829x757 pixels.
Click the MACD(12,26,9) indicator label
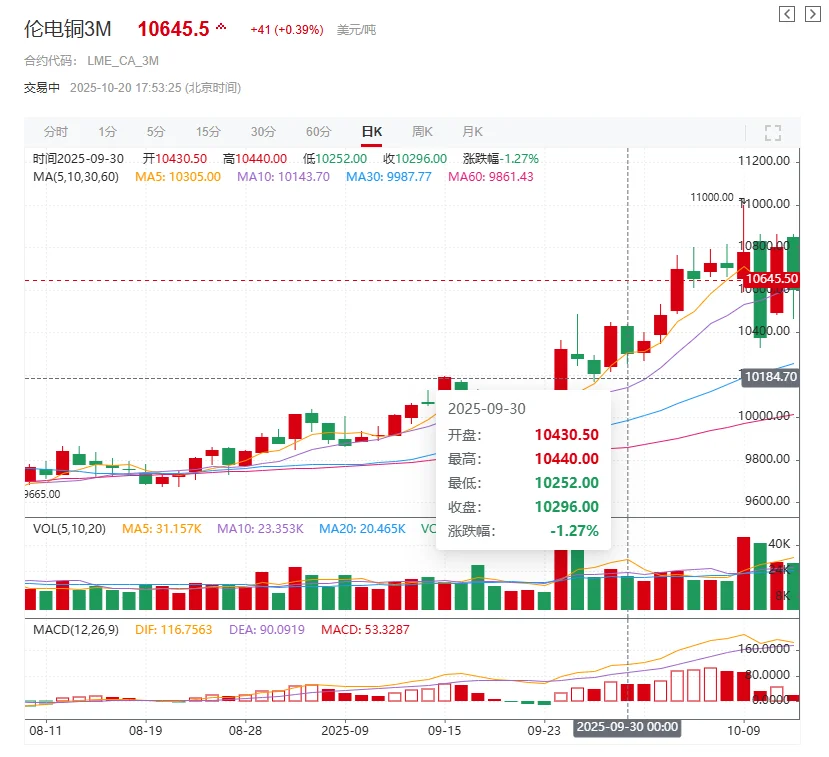pos(78,631)
